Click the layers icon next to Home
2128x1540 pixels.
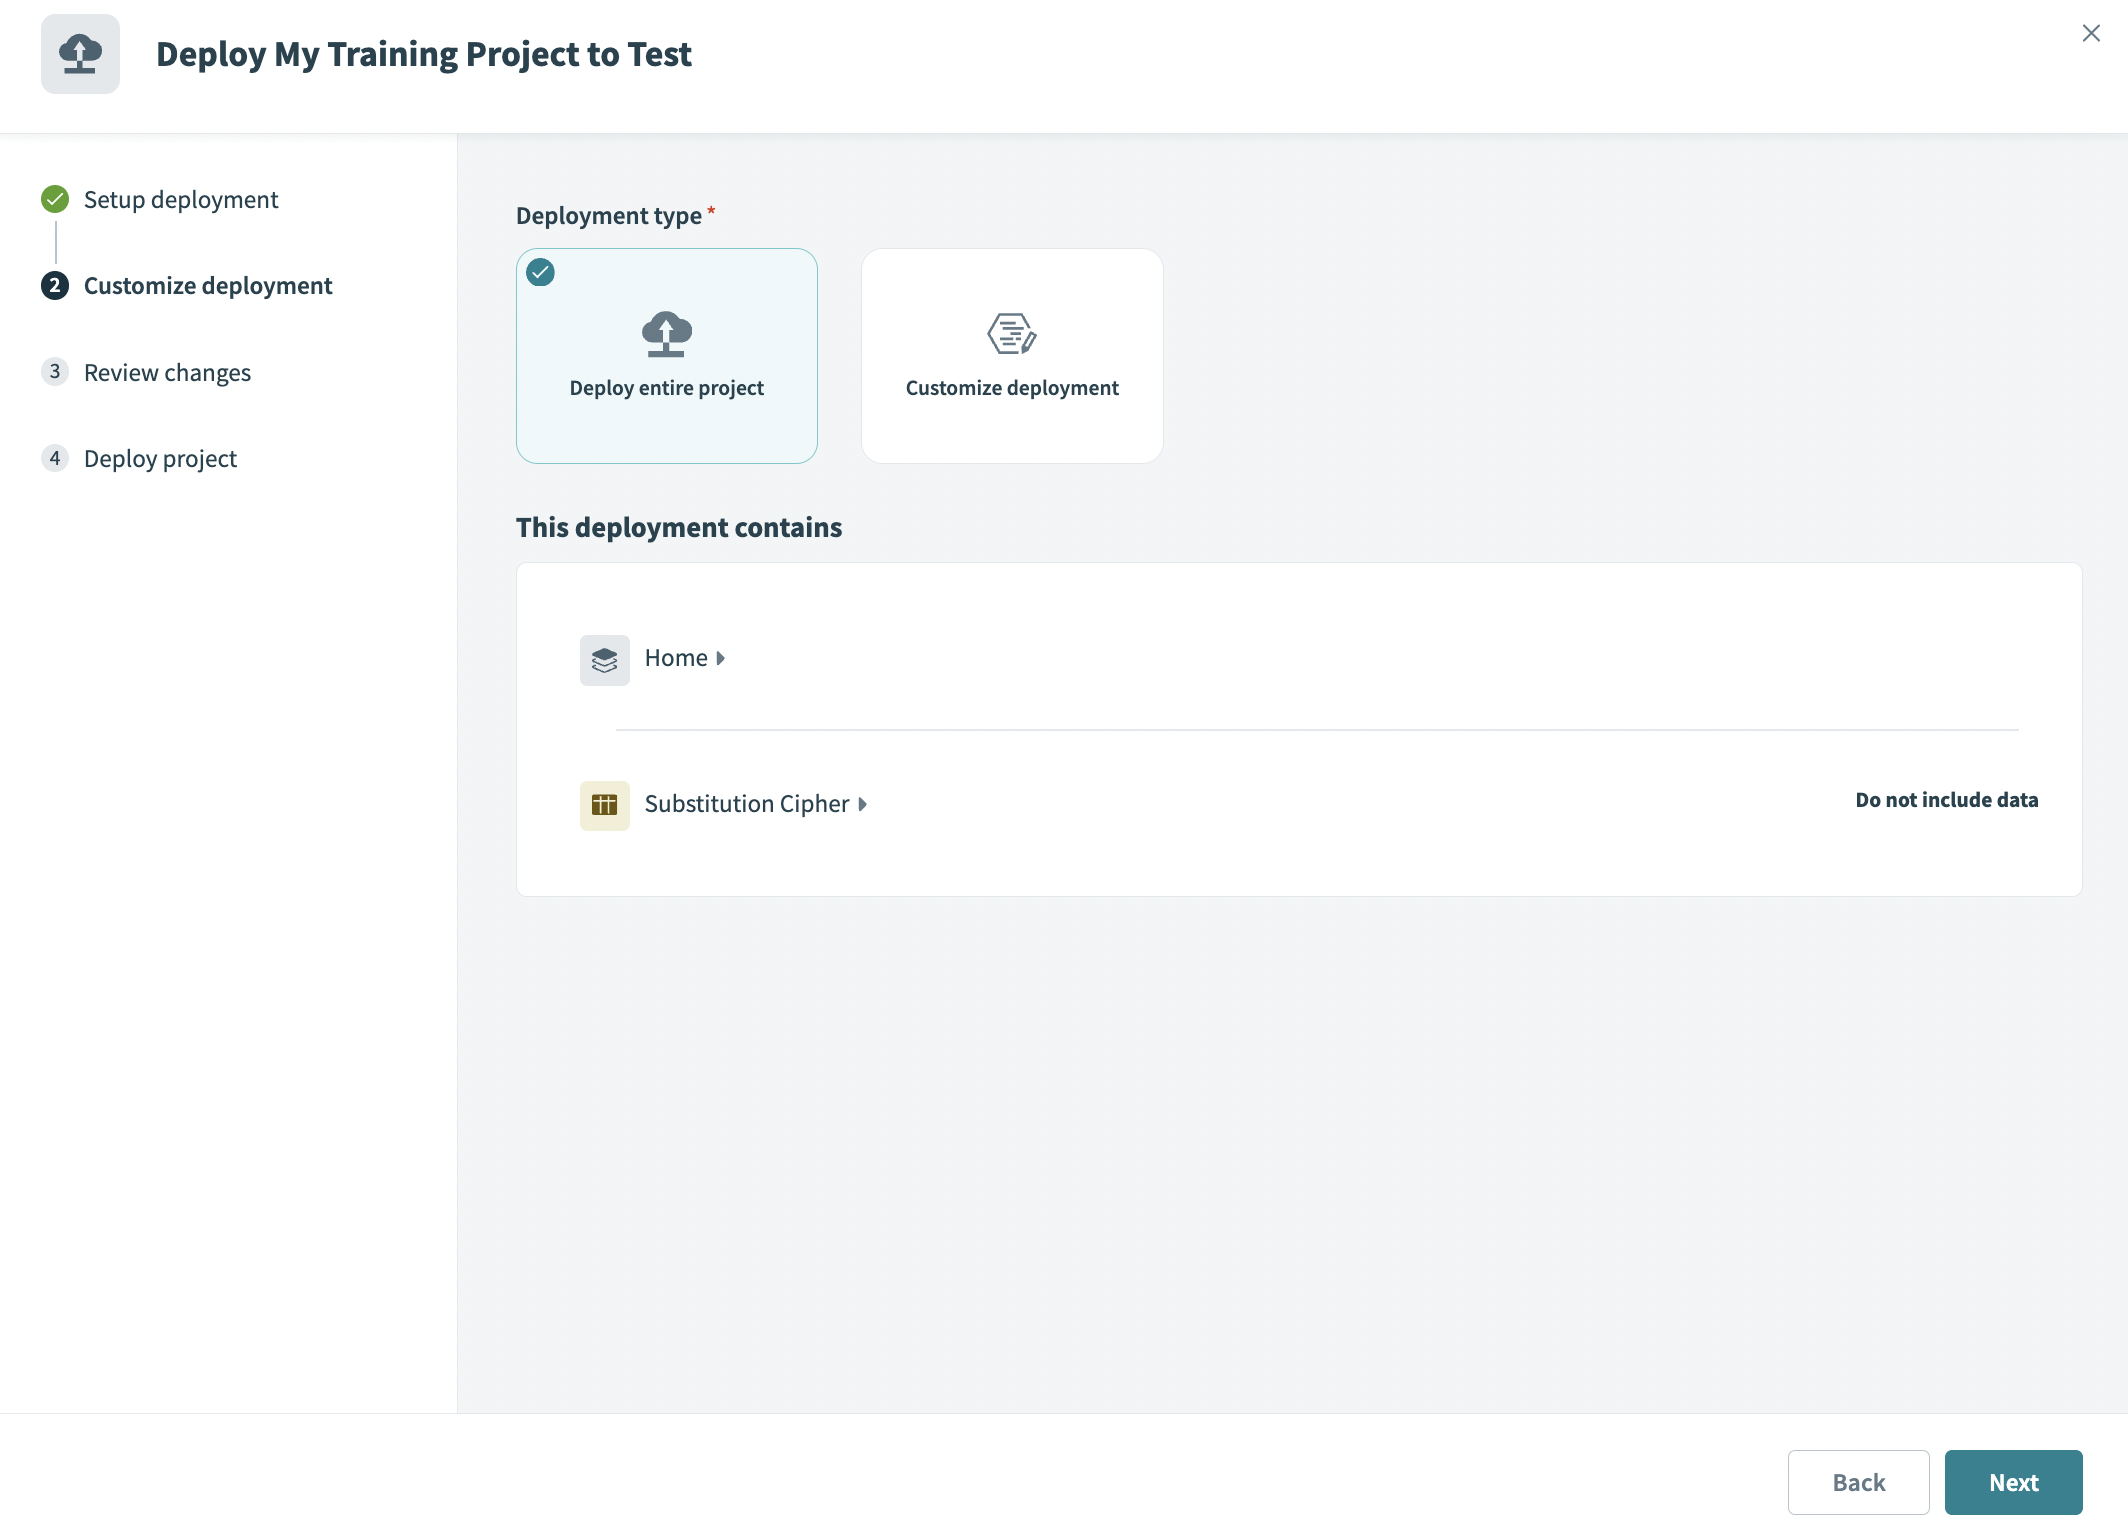tap(604, 659)
